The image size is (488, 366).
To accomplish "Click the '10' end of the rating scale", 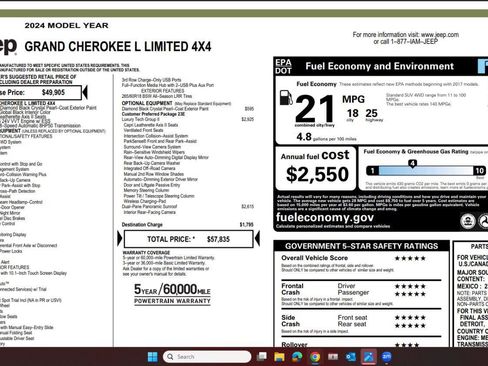I will point(479,171).
